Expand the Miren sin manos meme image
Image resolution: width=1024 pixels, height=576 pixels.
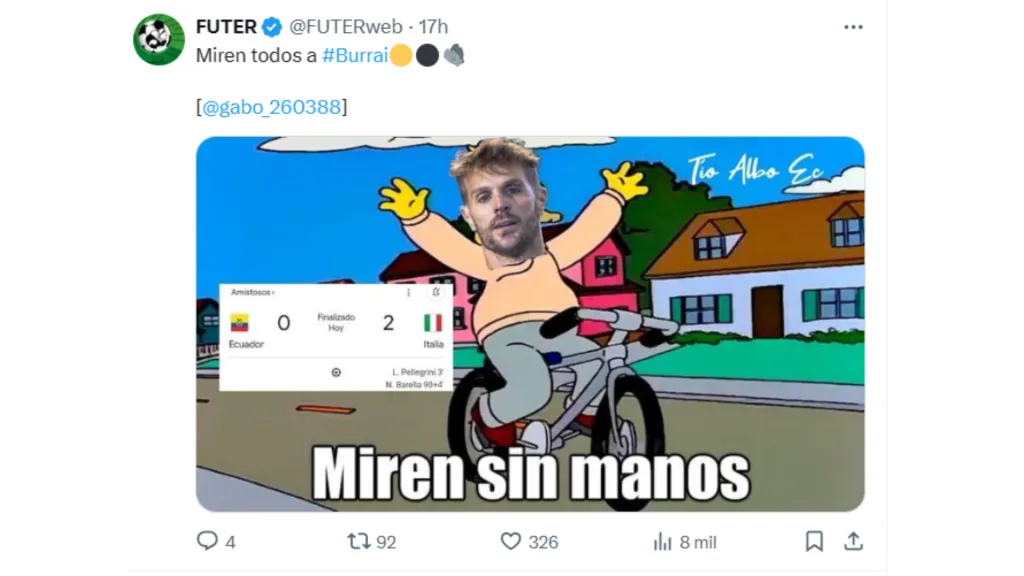coord(530,324)
